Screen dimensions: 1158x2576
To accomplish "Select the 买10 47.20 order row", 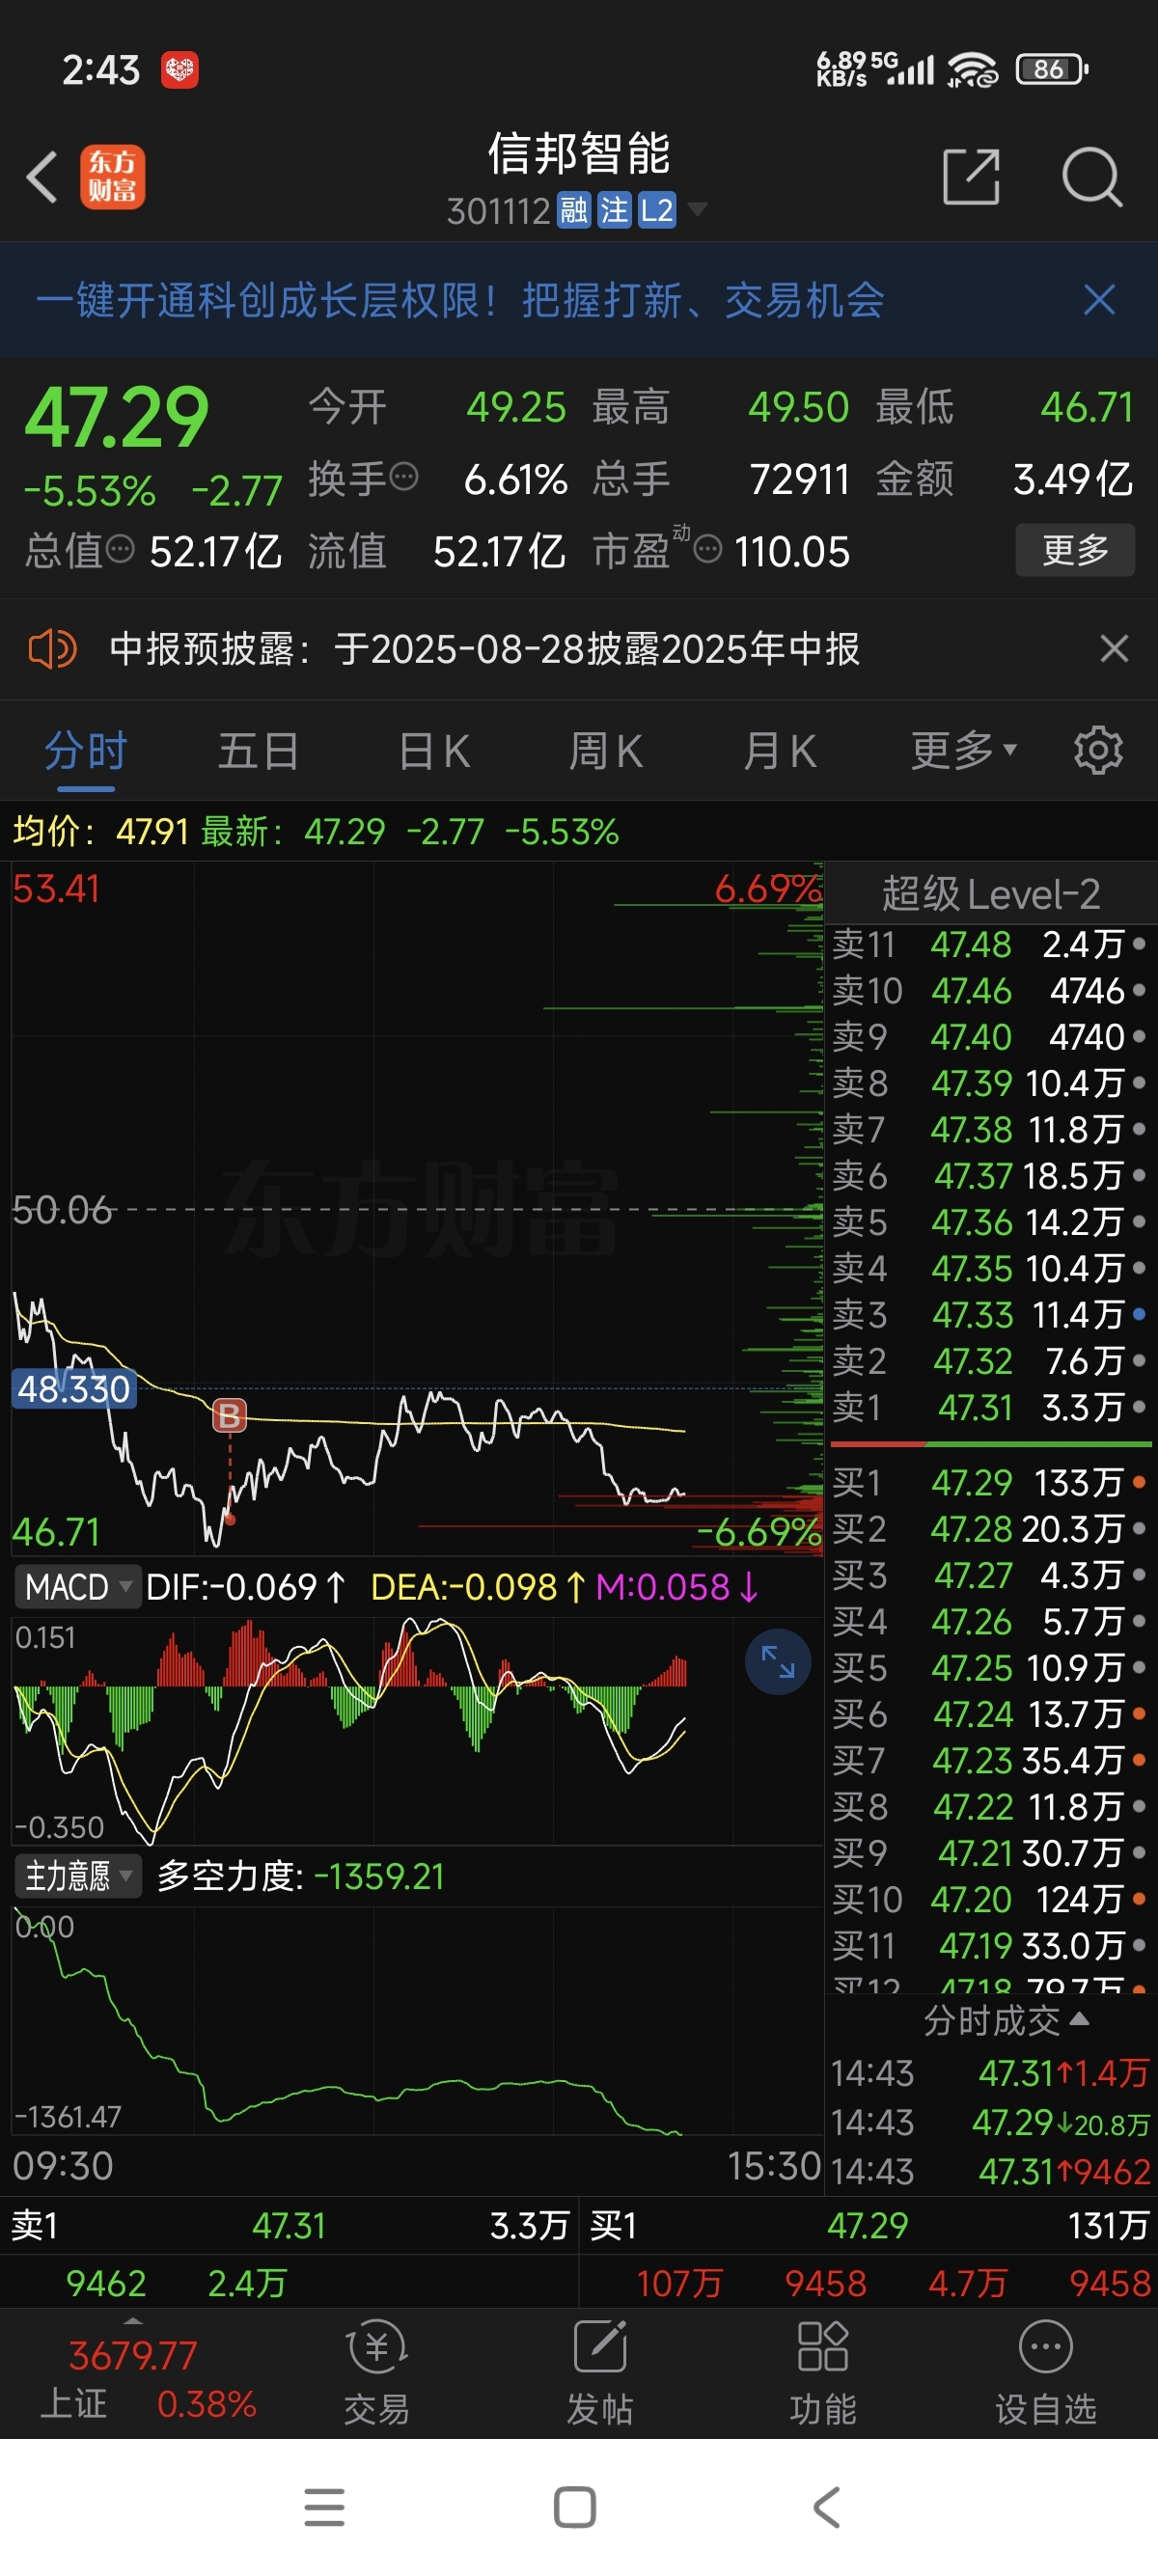I will (990, 1900).
